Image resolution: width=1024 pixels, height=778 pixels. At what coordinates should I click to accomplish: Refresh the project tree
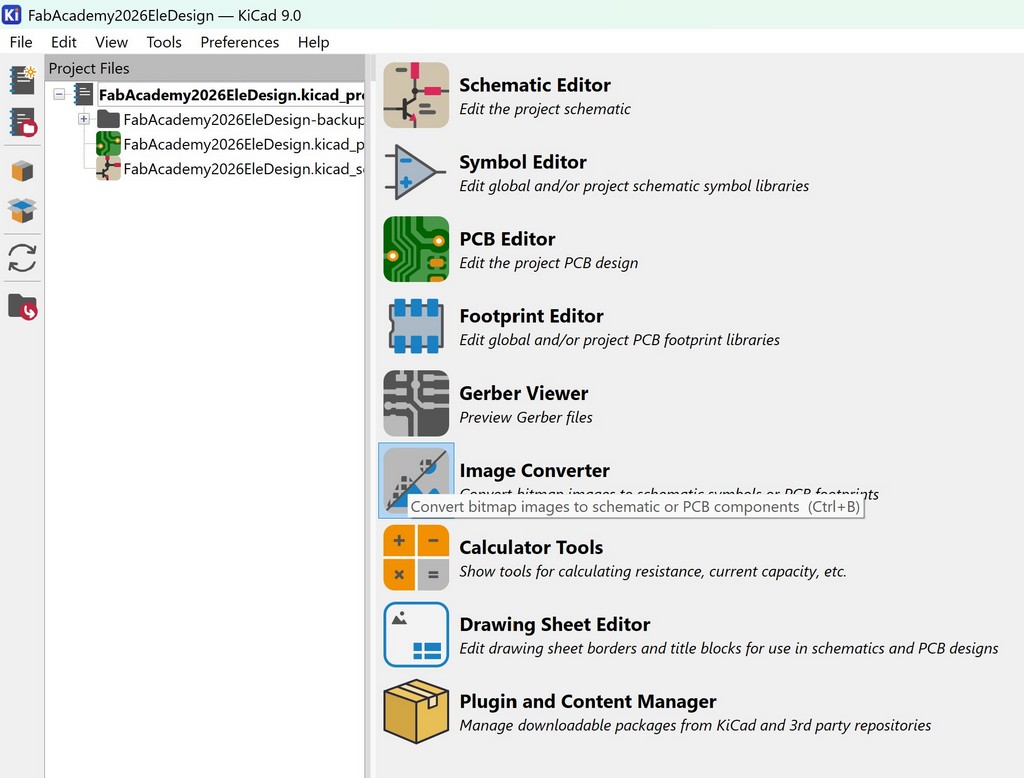click(22, 258)
